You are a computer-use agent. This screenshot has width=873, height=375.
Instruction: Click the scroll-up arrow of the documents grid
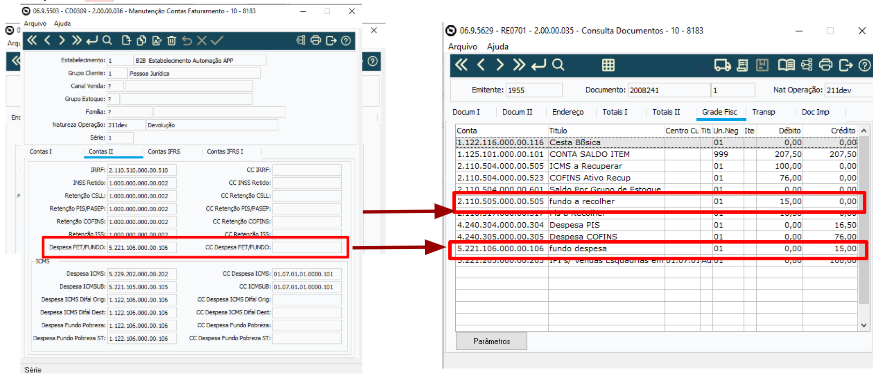click(x=864, y=130)
